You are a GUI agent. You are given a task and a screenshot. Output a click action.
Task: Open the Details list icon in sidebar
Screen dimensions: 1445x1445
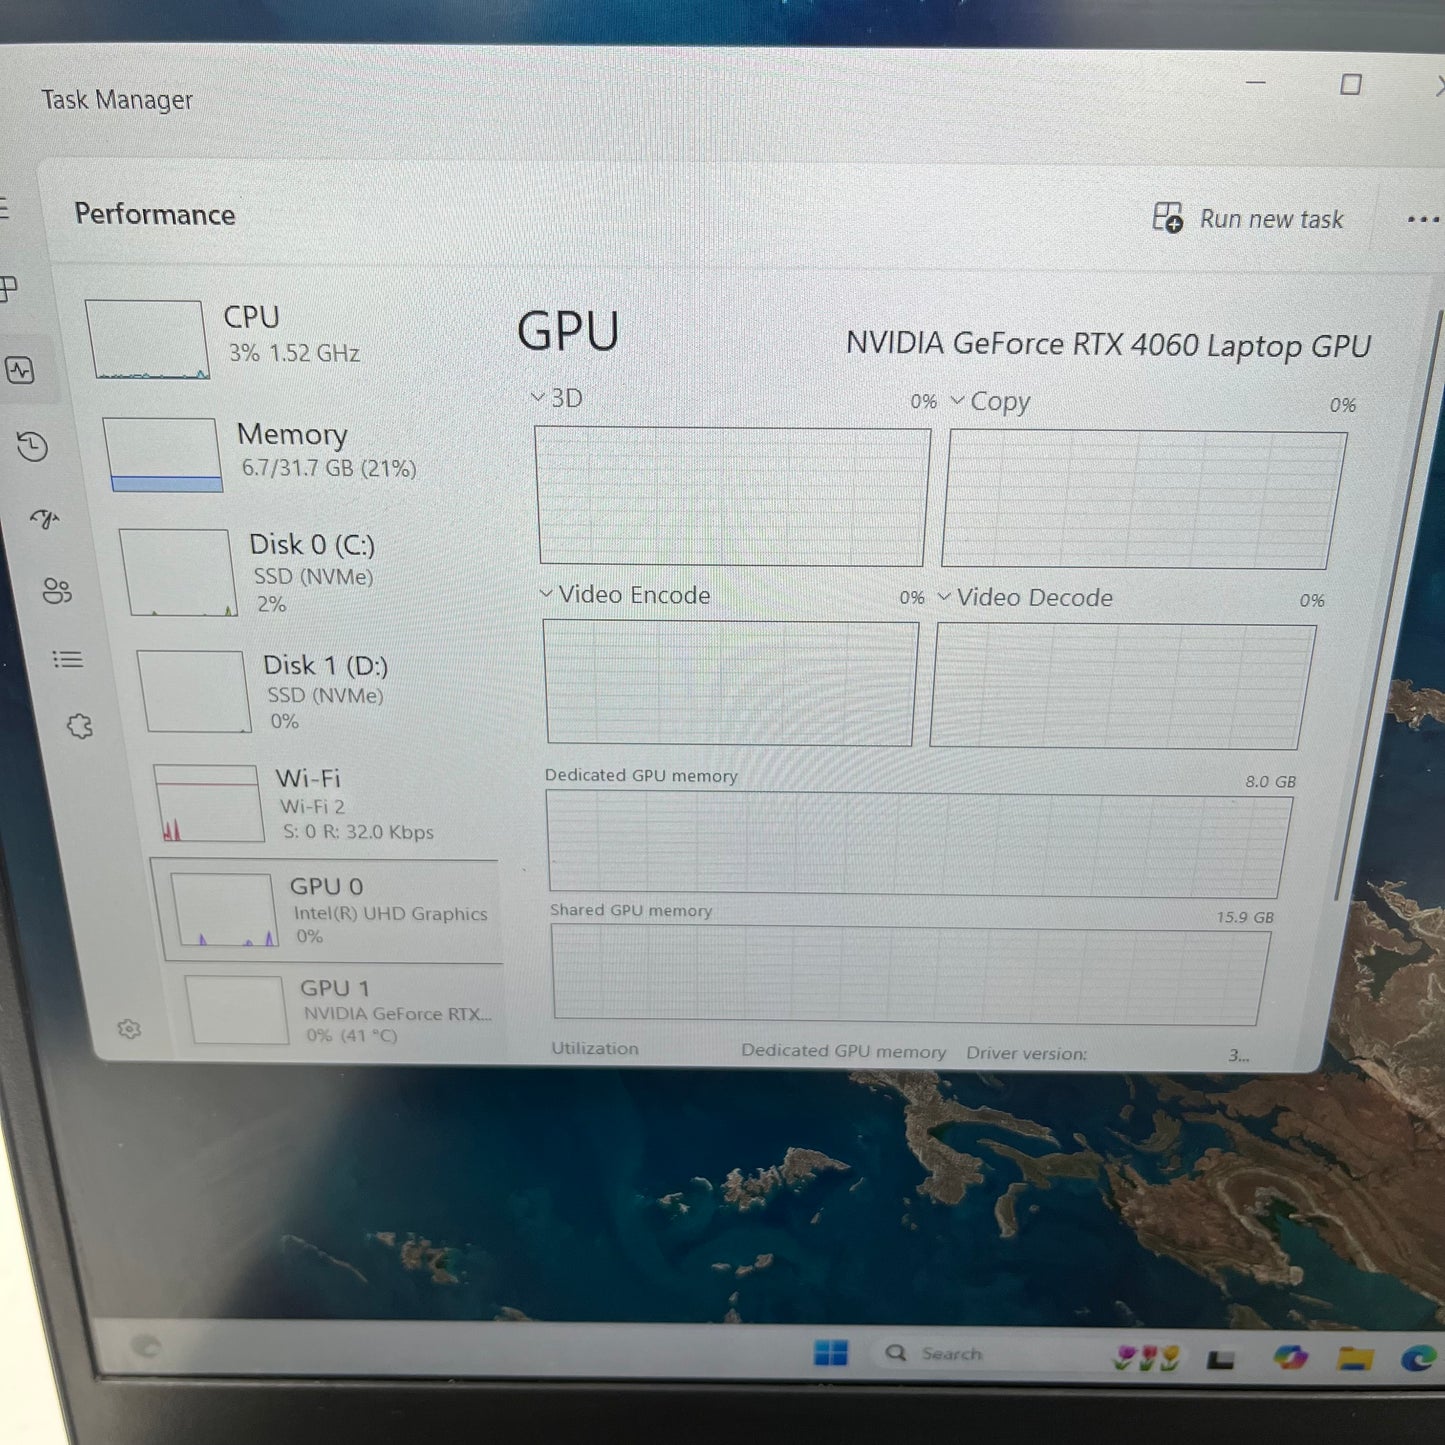tap(68, 659)
